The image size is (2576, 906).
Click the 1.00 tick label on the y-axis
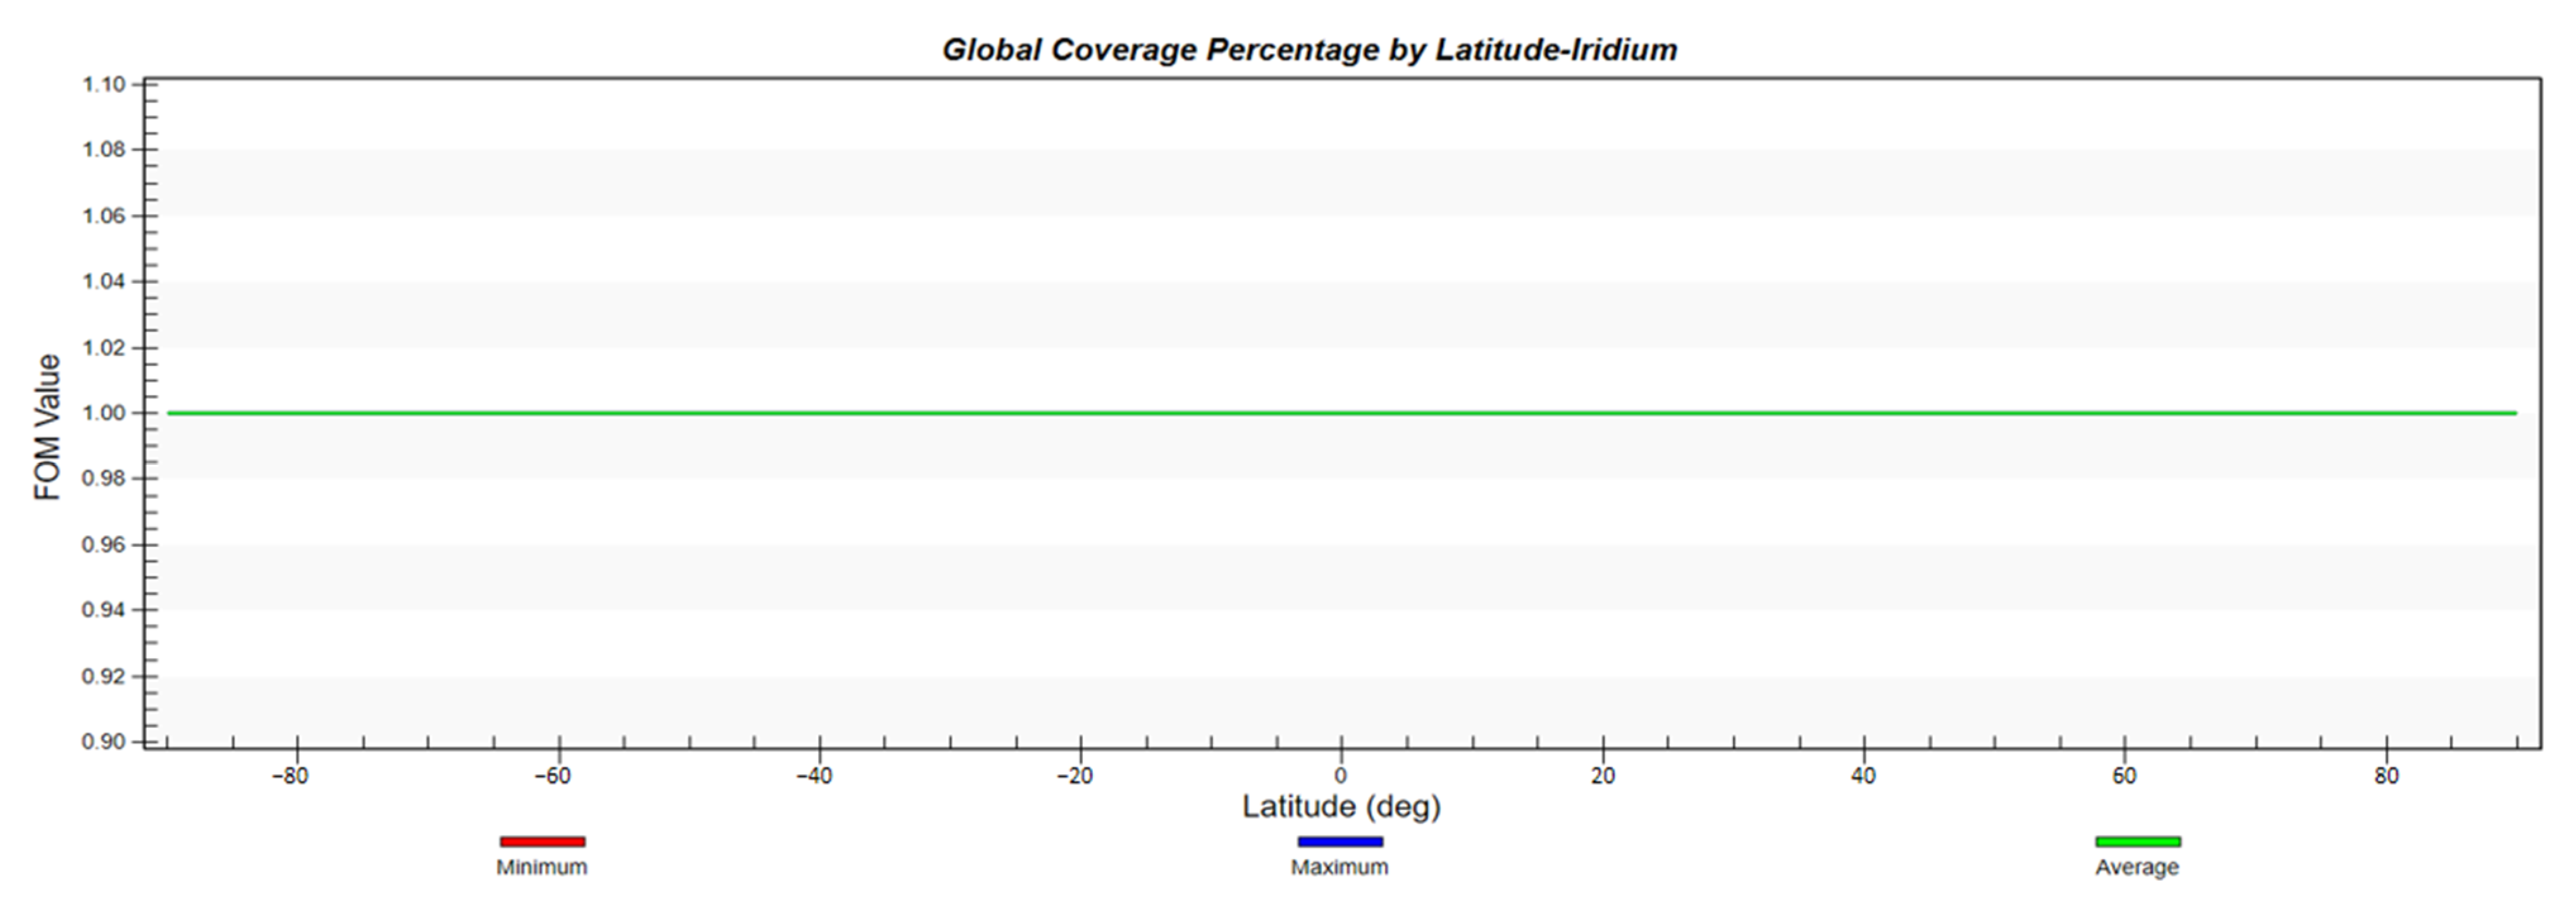click(103, 413)
